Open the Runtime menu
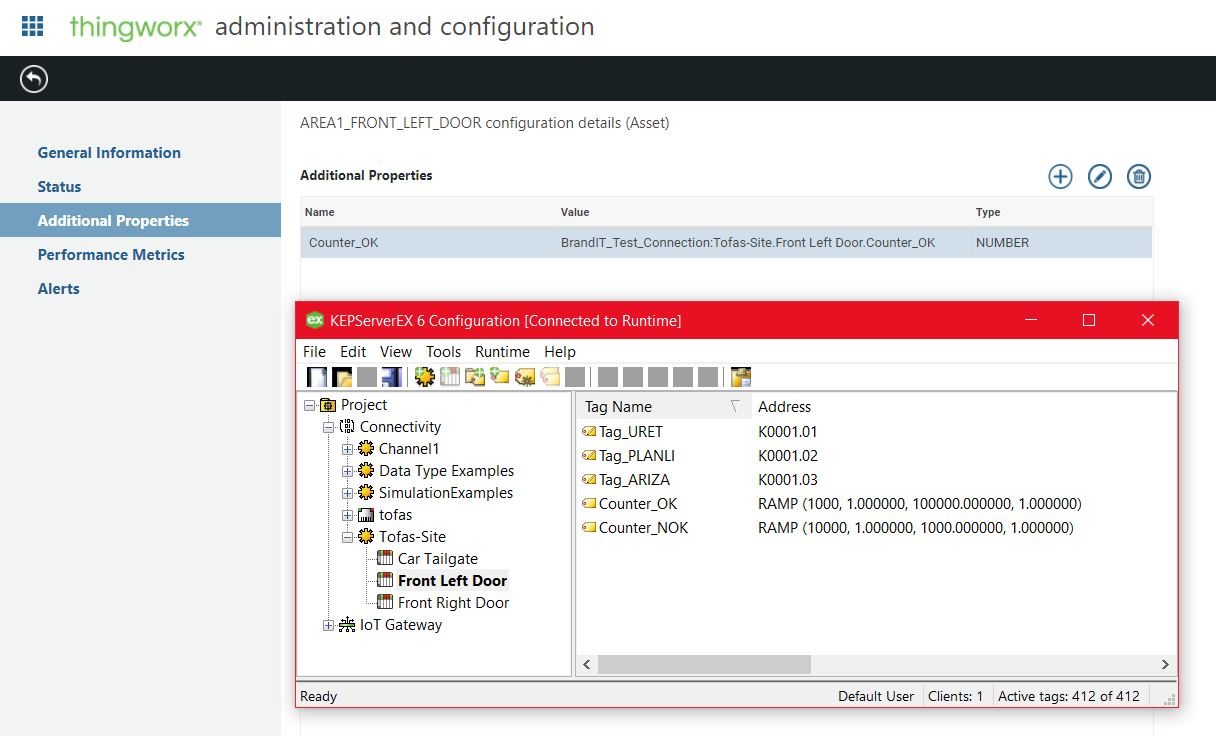Viewport: 1216px width, 736px height. pos(502,352)
